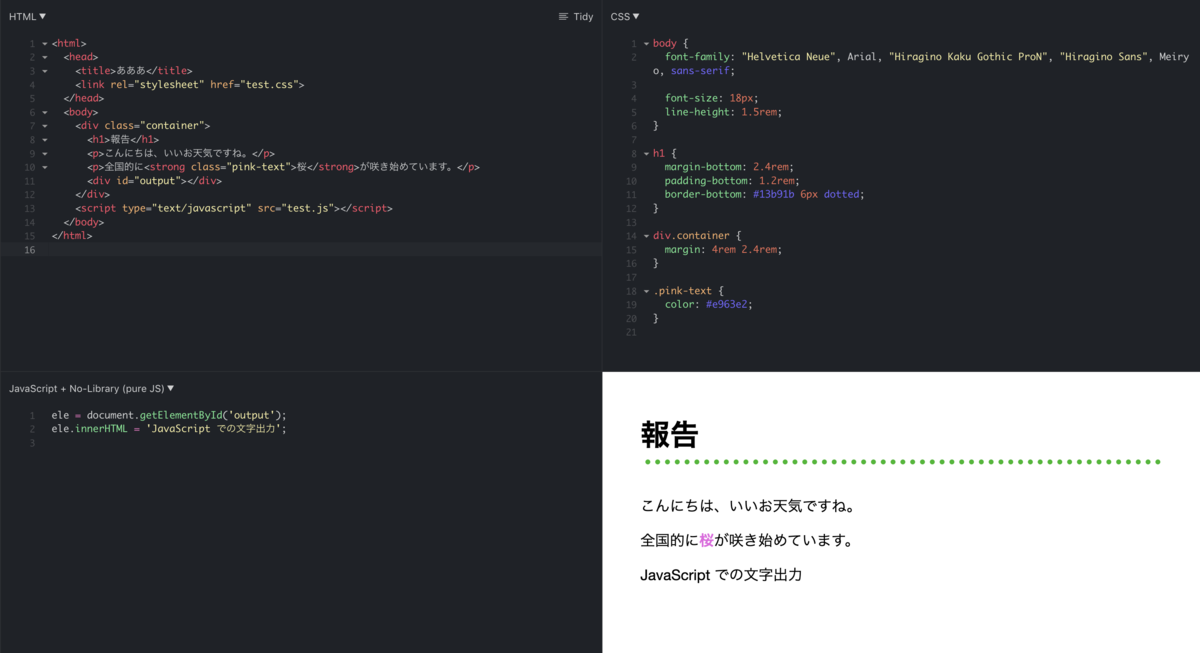This screenshot has height=653, width=1200.
Task: Click the JavaScript での文字出力 result text
Action: point(721,575)
